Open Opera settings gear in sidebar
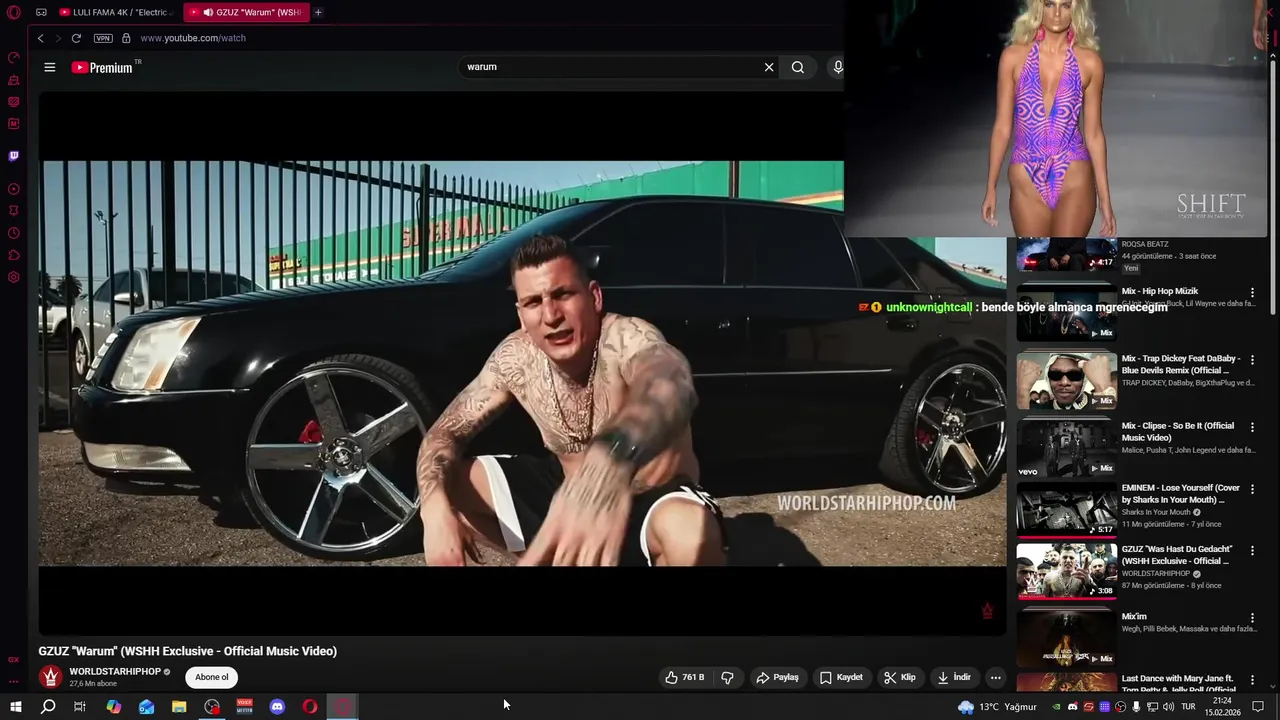Screen dimensions: 1280x720 (x=14, y=277)
